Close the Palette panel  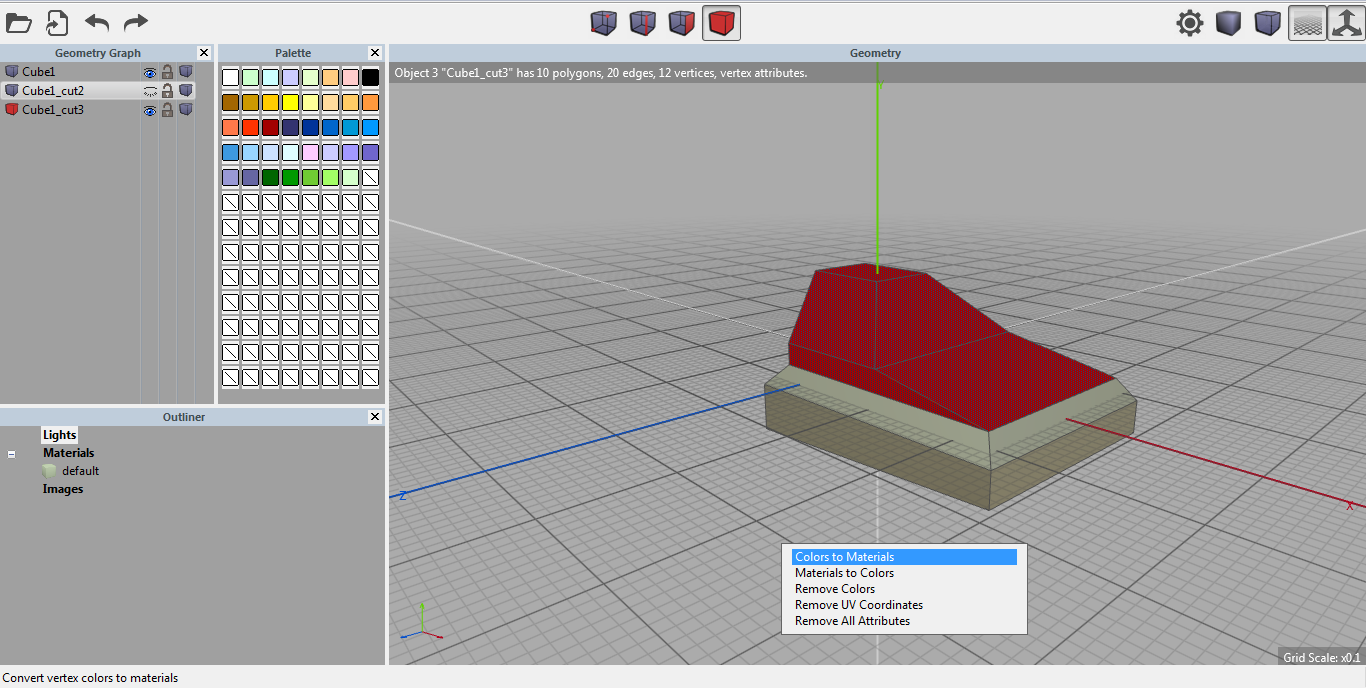[375, 53]
